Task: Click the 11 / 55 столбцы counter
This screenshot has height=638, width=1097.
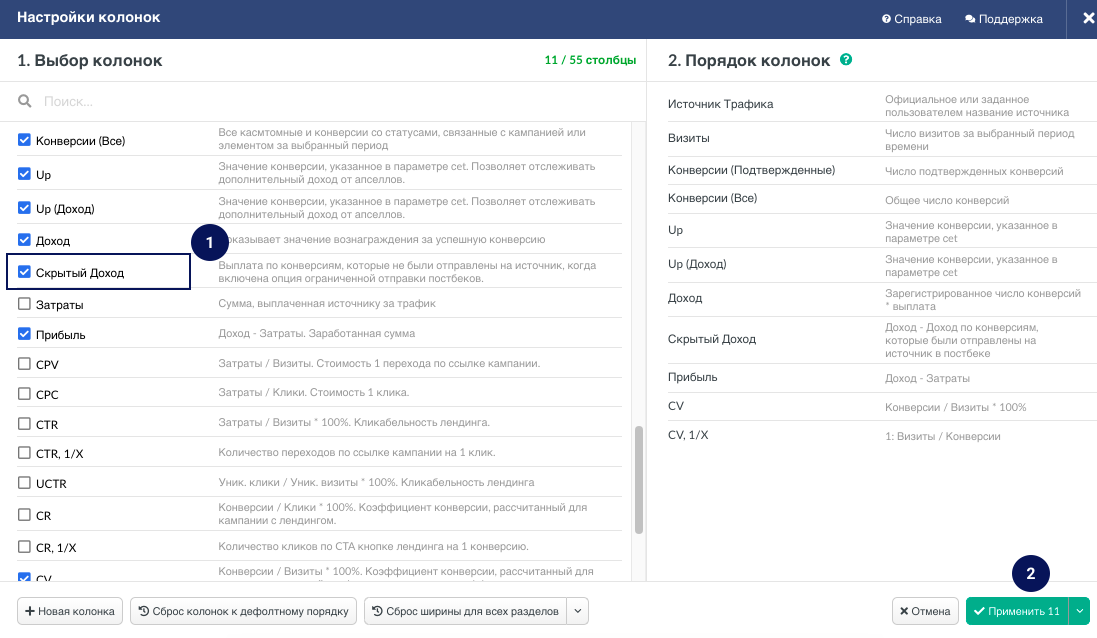Action: coord(590,60)
